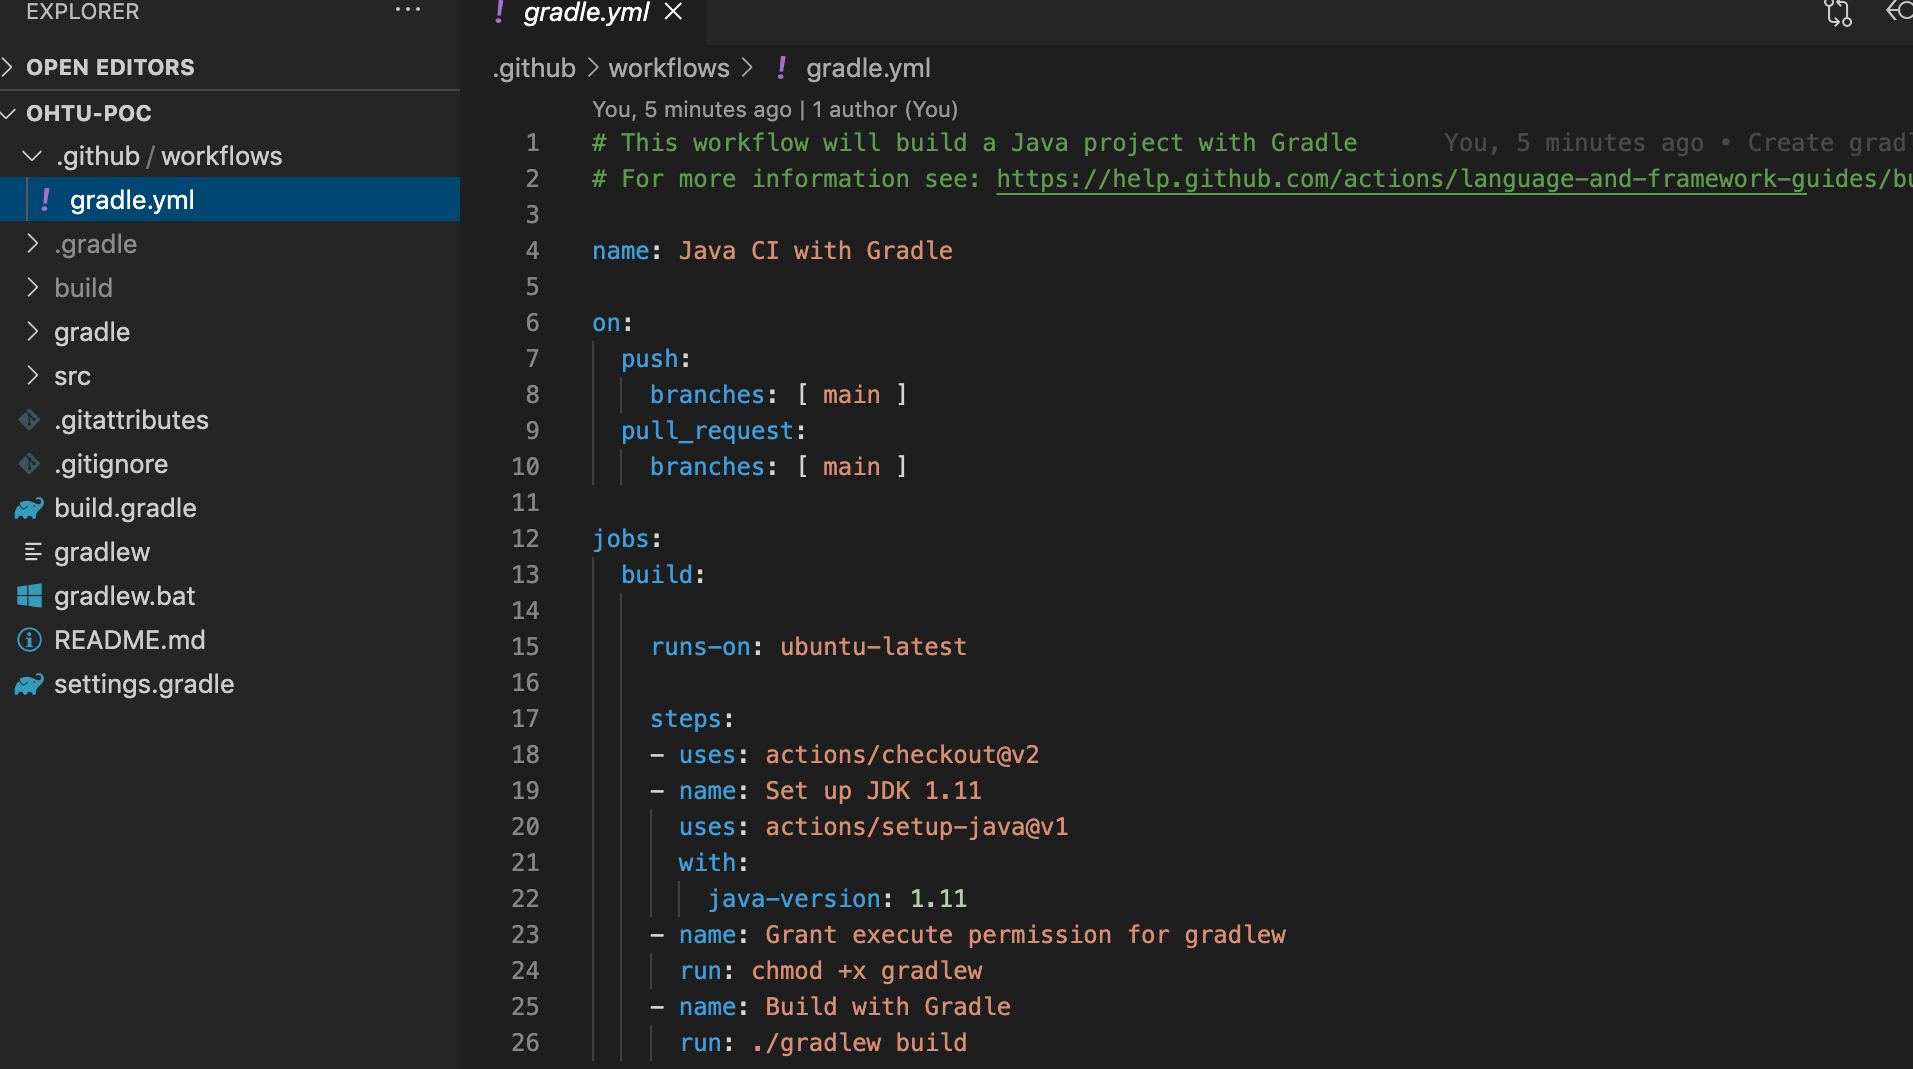Screen dimensions: 1913x1069
Task: Open the gradlew file
Action: click(230, 552)
